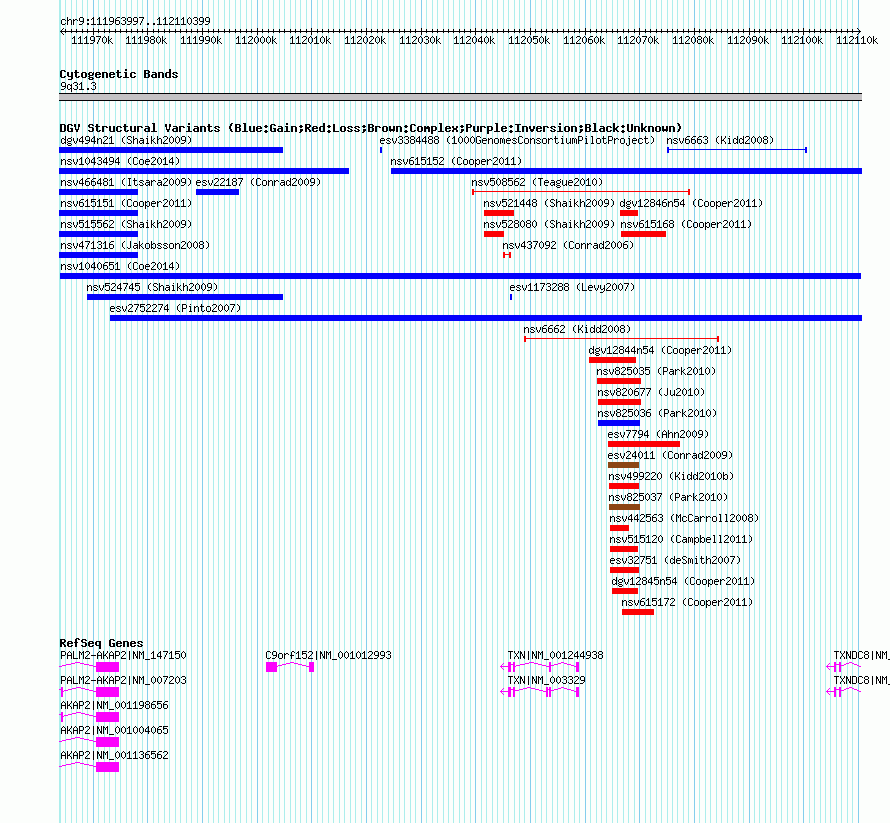Screen dimensions: 890x823
Task: Select the thin red interval under nsv6662
Action: pos(622,339)
